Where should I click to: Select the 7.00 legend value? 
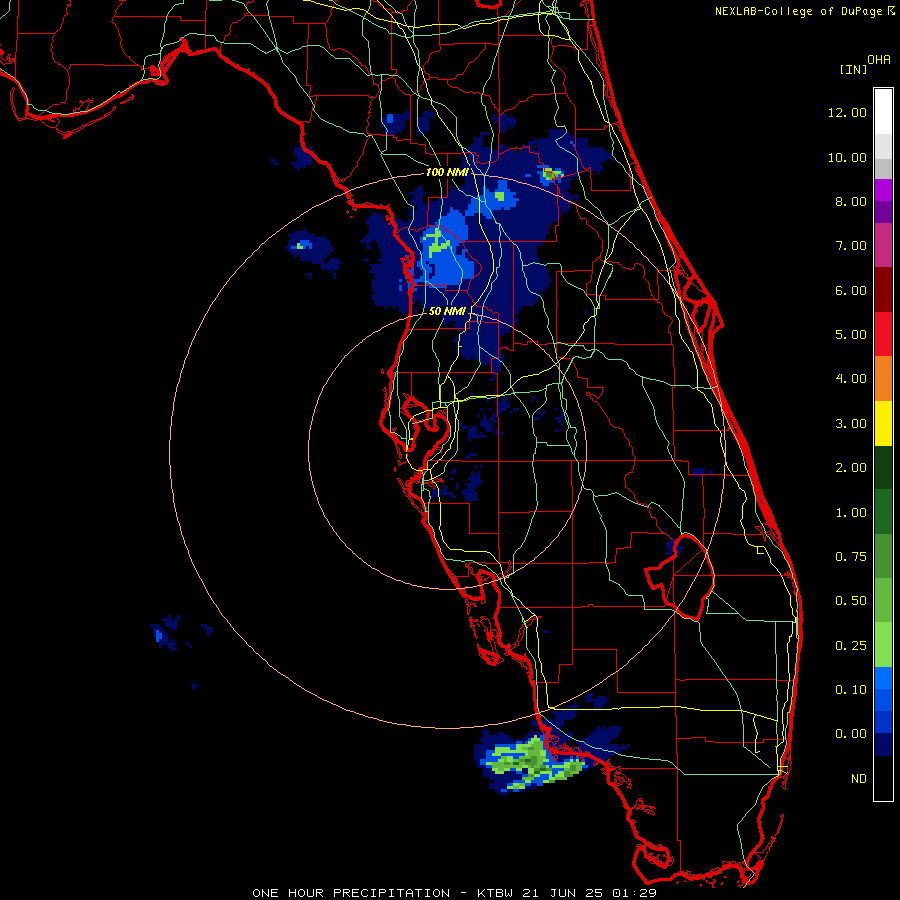pos(851,246)
